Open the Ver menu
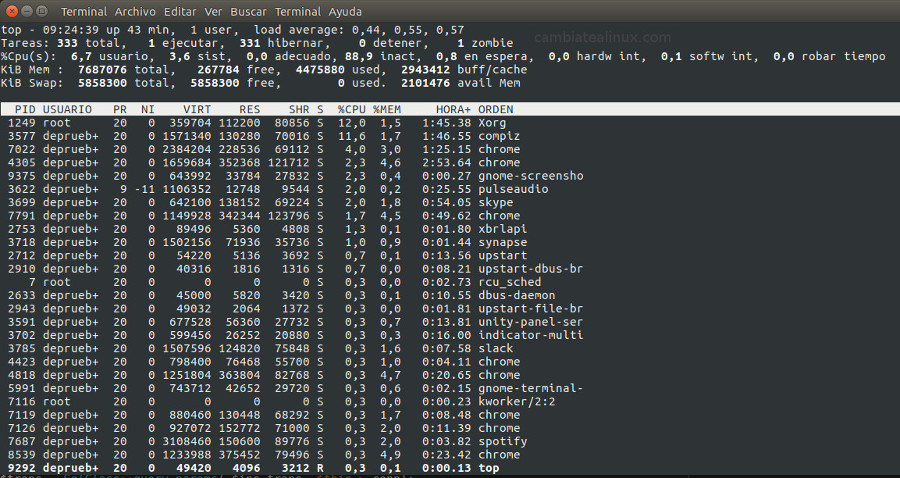This screenshot has width=900, height=478. [213, 11]
